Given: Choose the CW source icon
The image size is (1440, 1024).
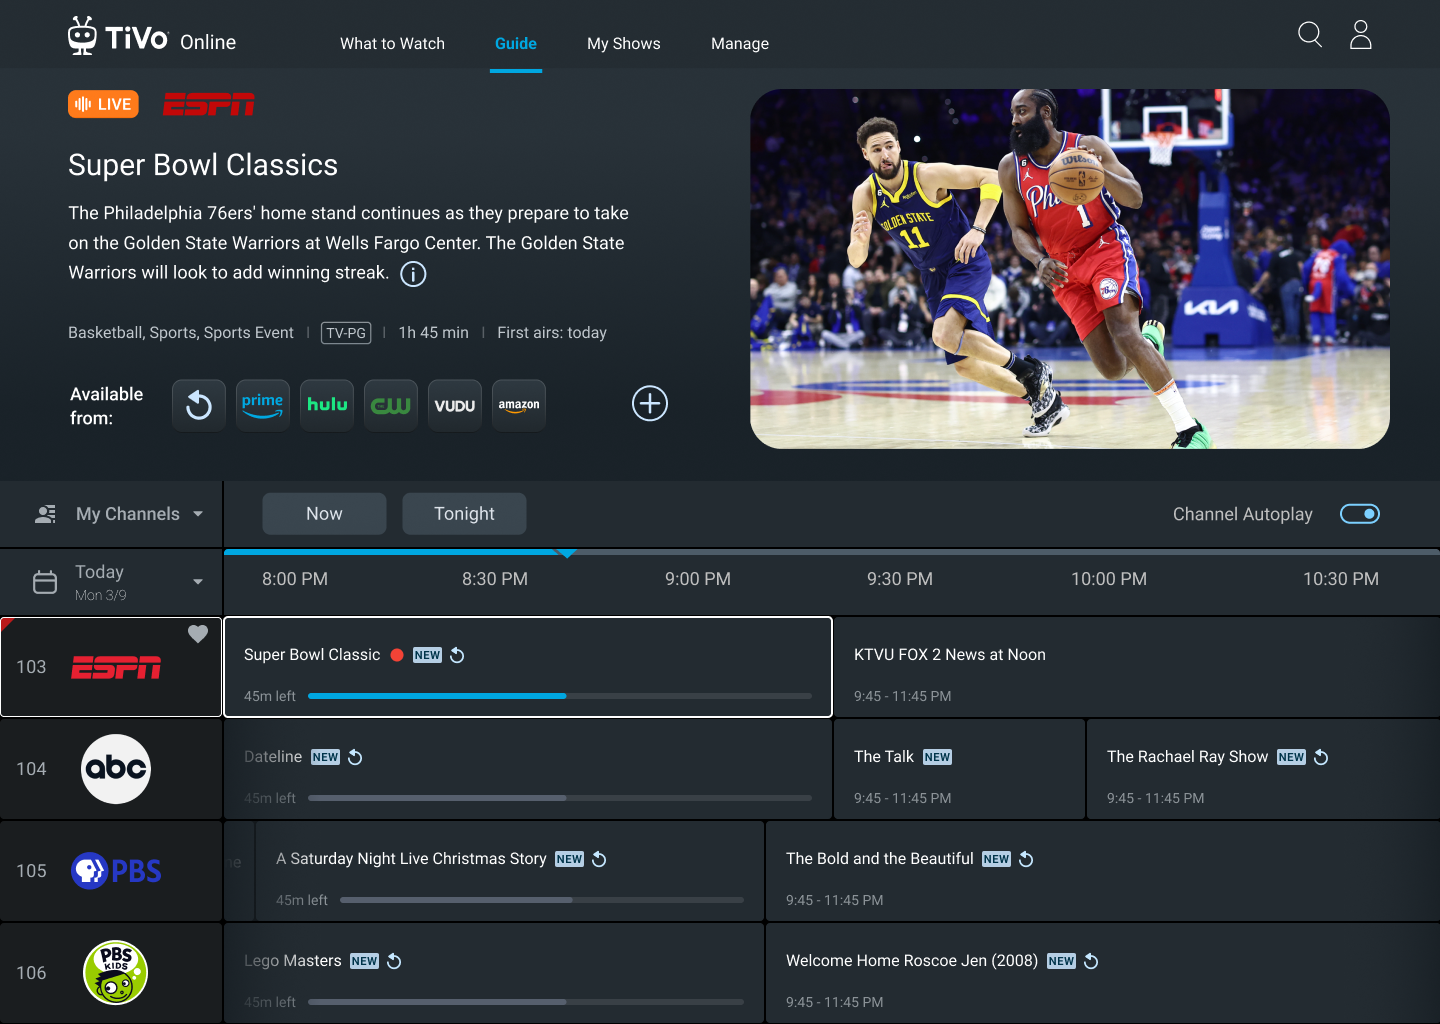Looking at the screenshot, I should 391,405.
